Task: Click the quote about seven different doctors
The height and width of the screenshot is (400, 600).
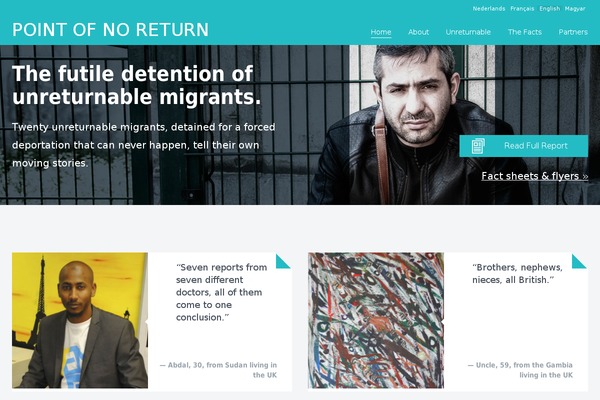Action: click(221, 292)
